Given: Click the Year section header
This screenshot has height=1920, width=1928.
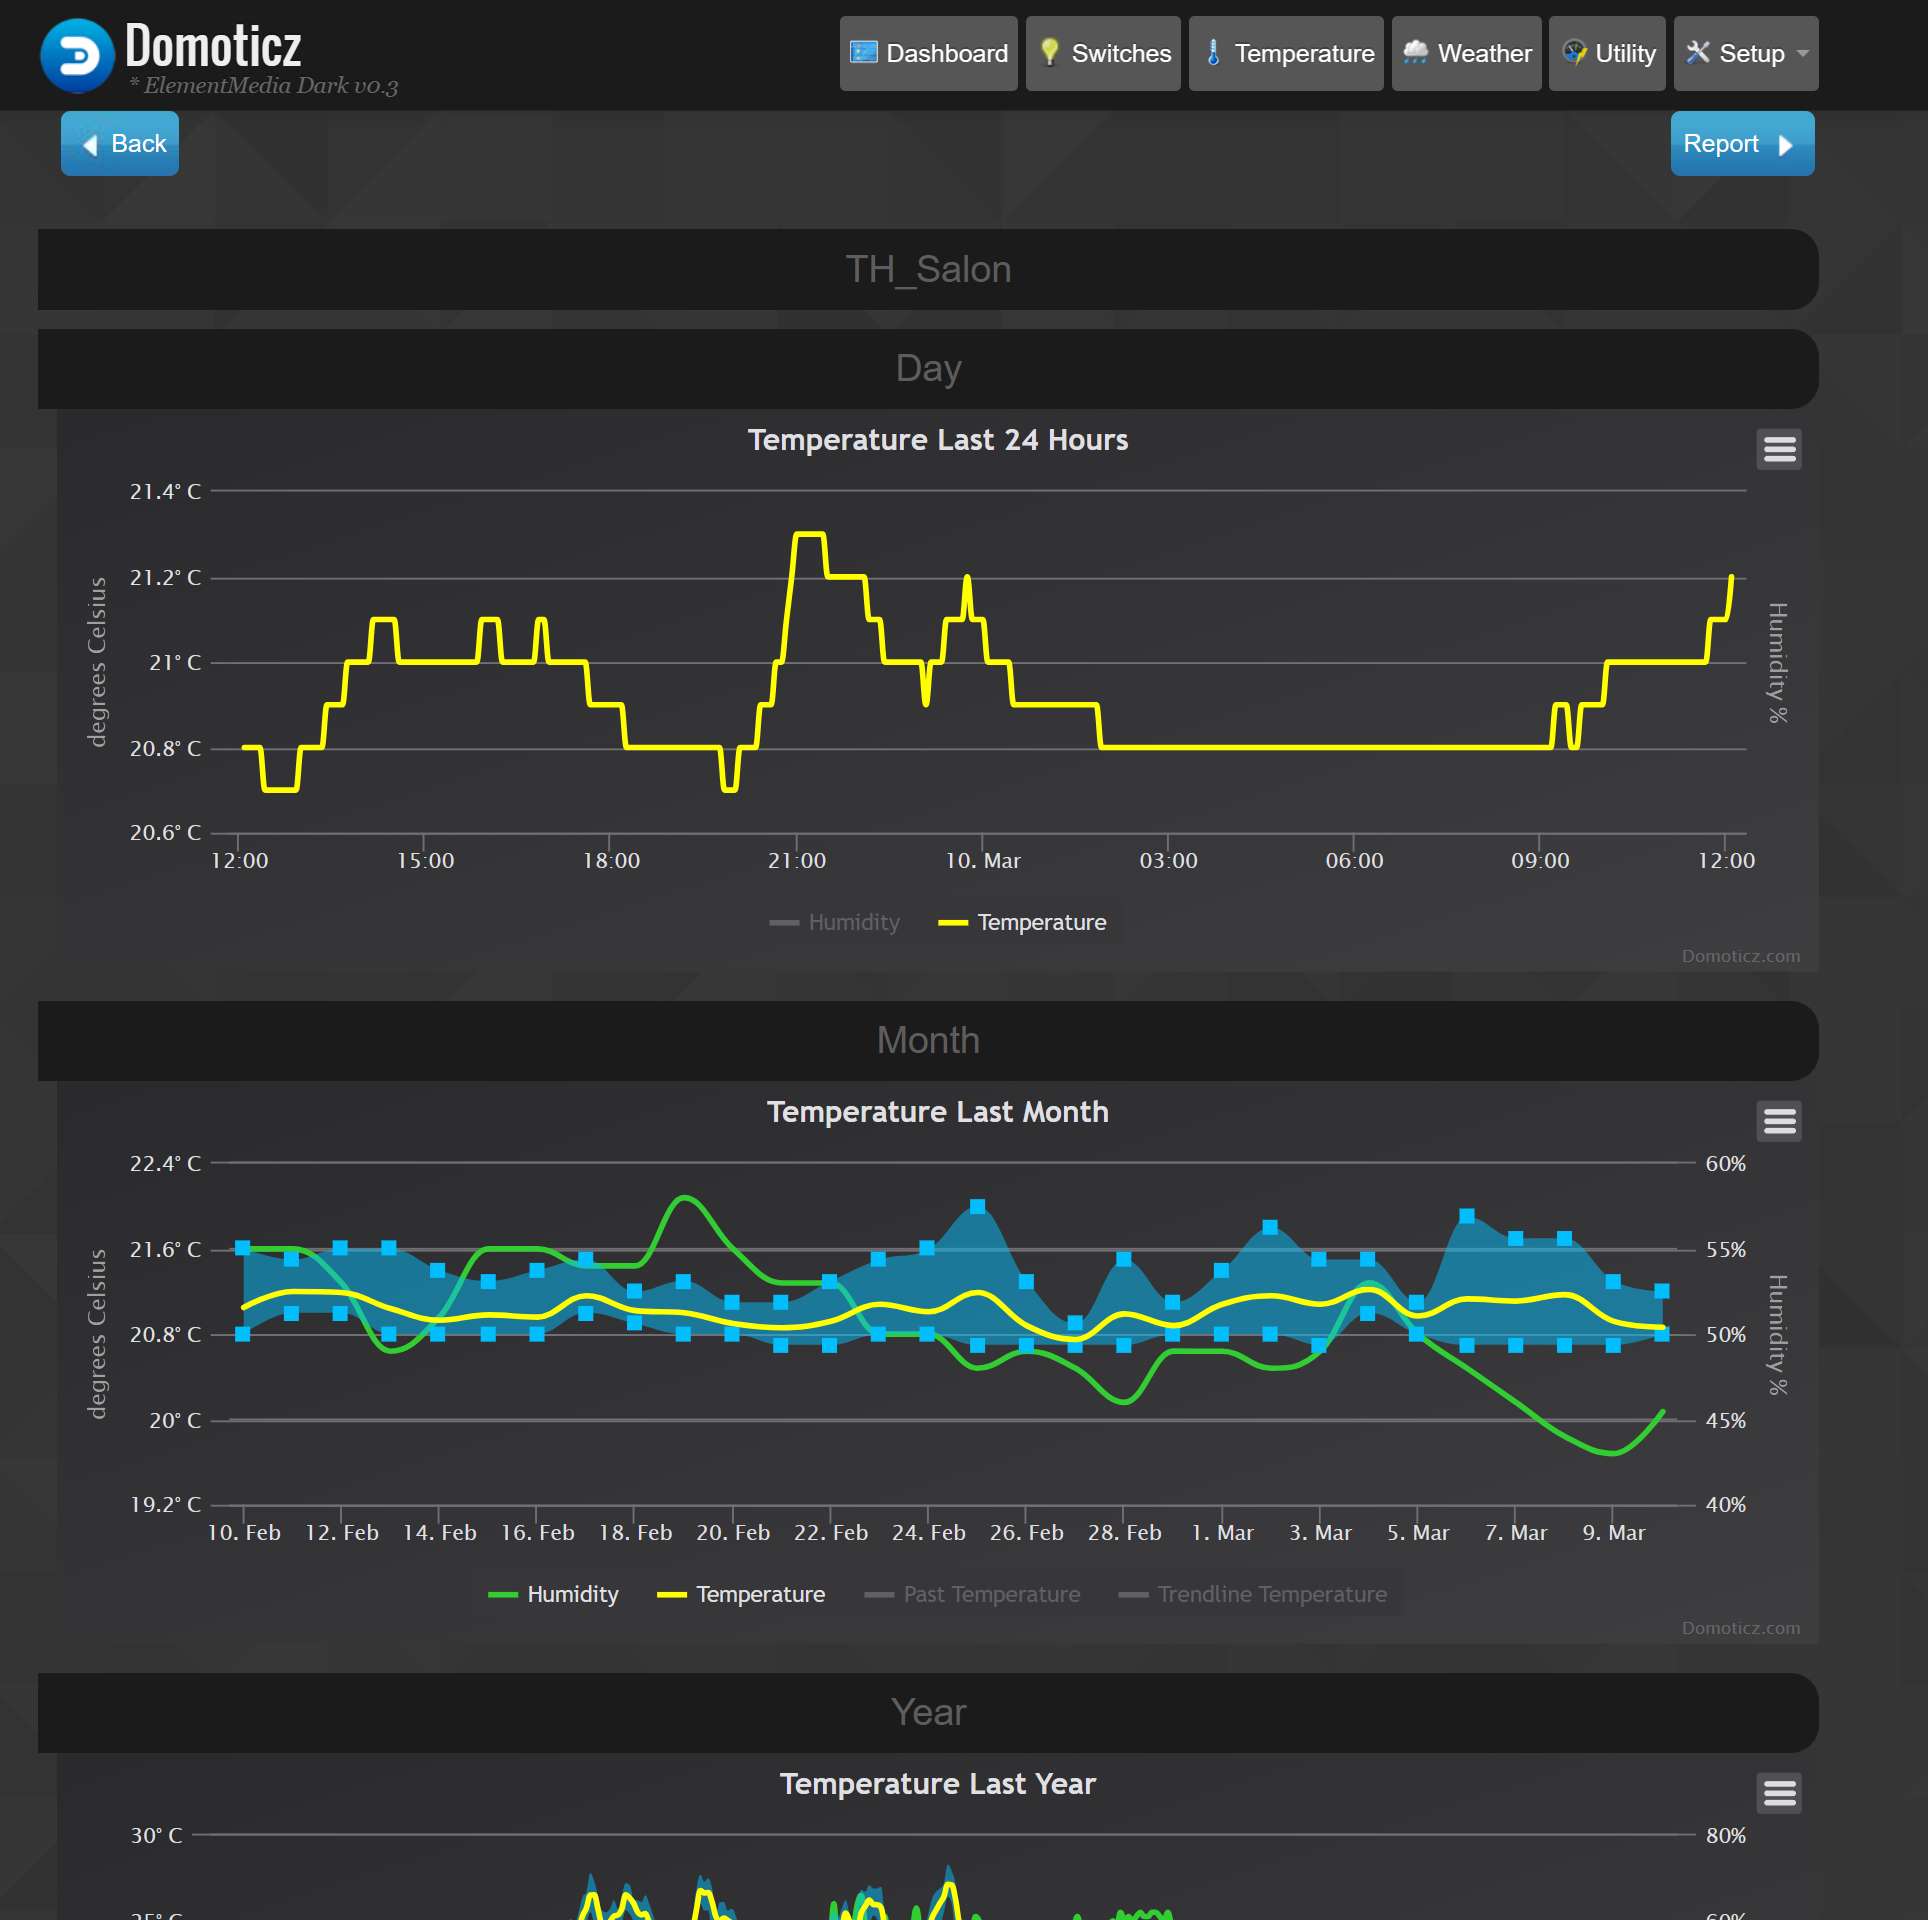Looking at the screenshot, I should pos(928,1712).
